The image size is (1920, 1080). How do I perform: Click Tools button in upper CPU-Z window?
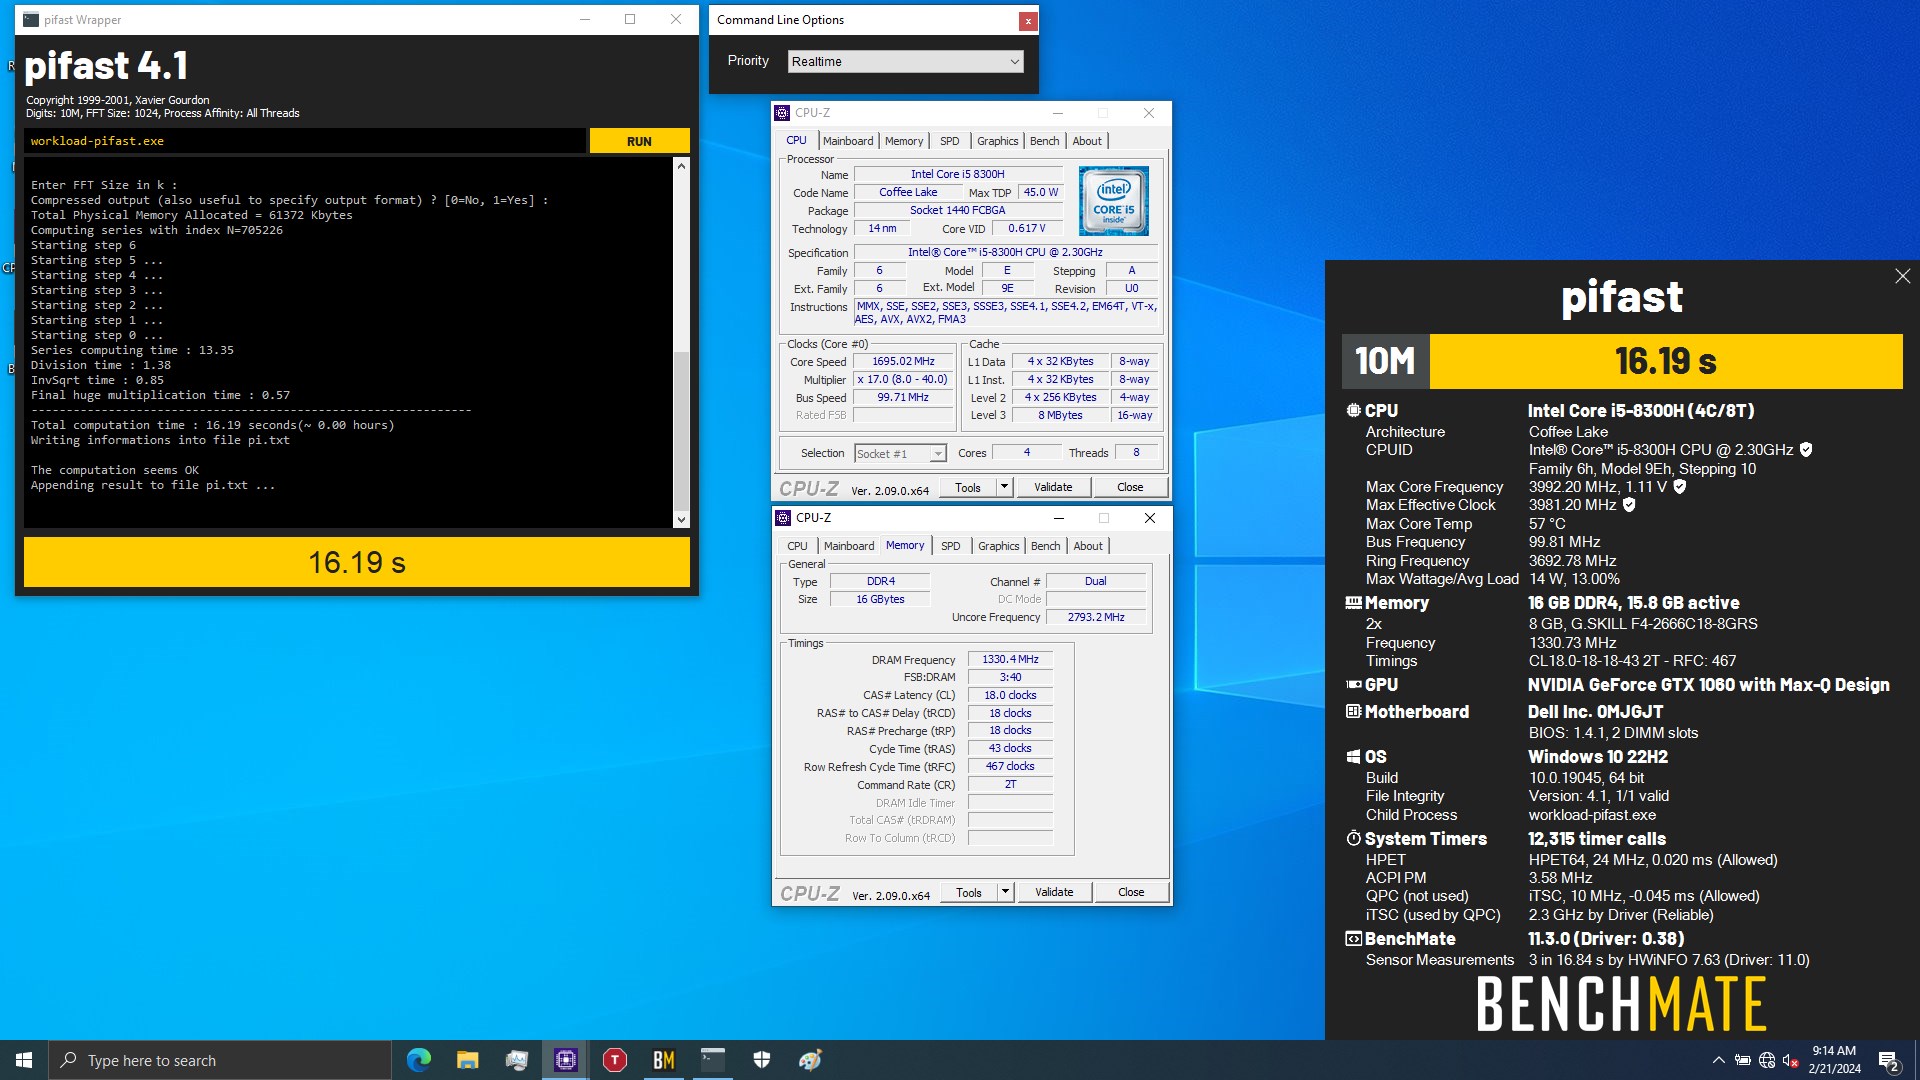coord(968,488)
